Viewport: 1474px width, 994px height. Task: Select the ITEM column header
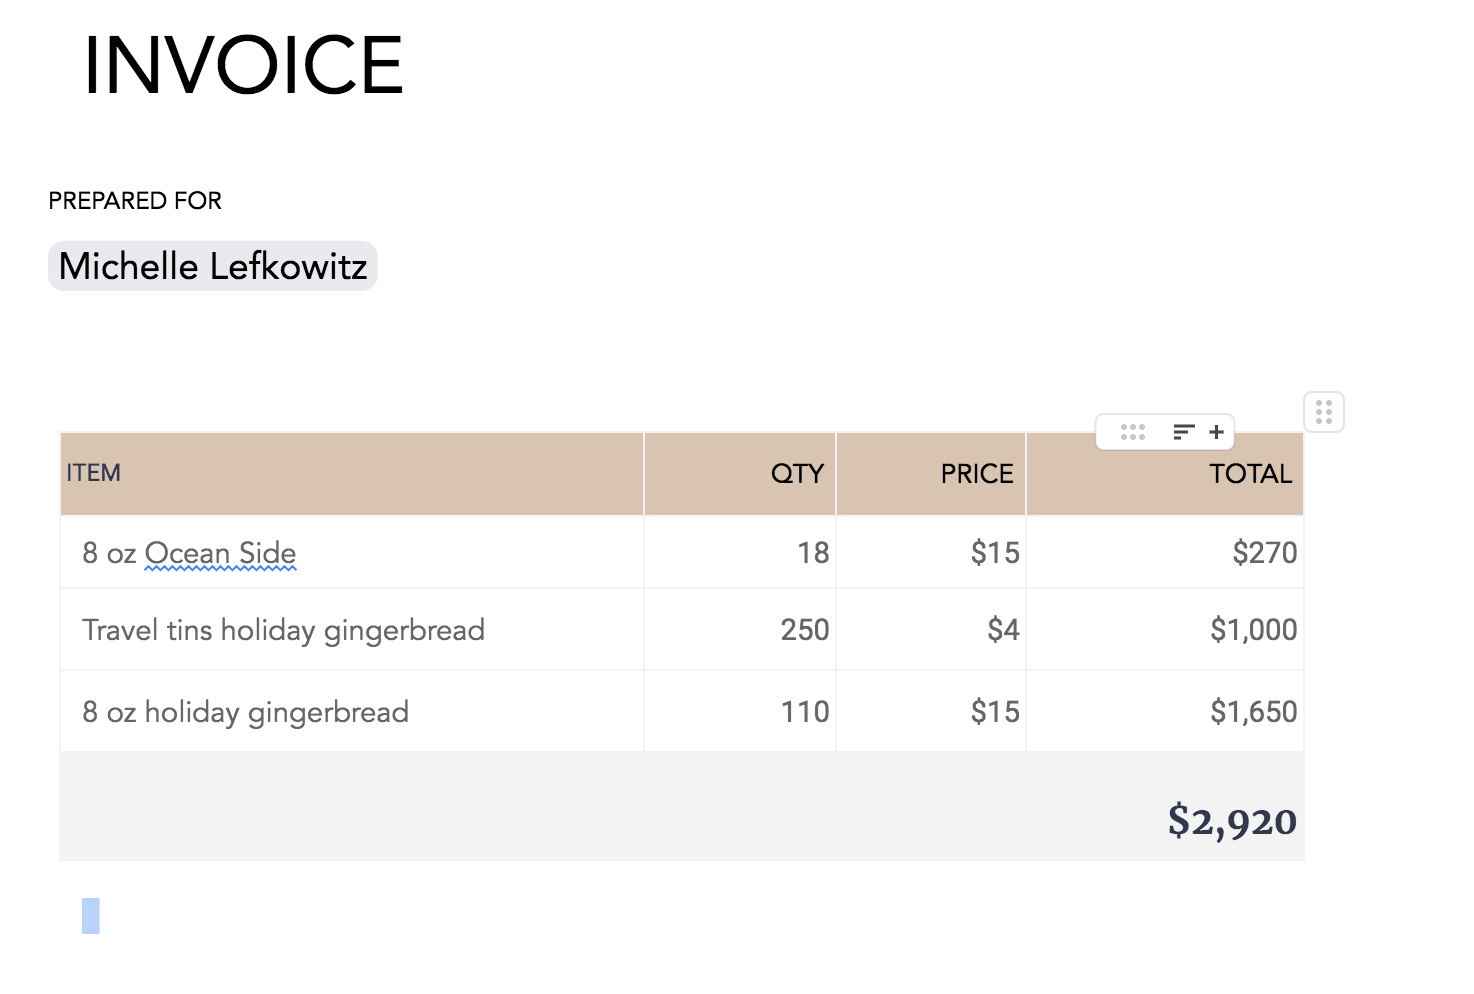tap(352, 474)
